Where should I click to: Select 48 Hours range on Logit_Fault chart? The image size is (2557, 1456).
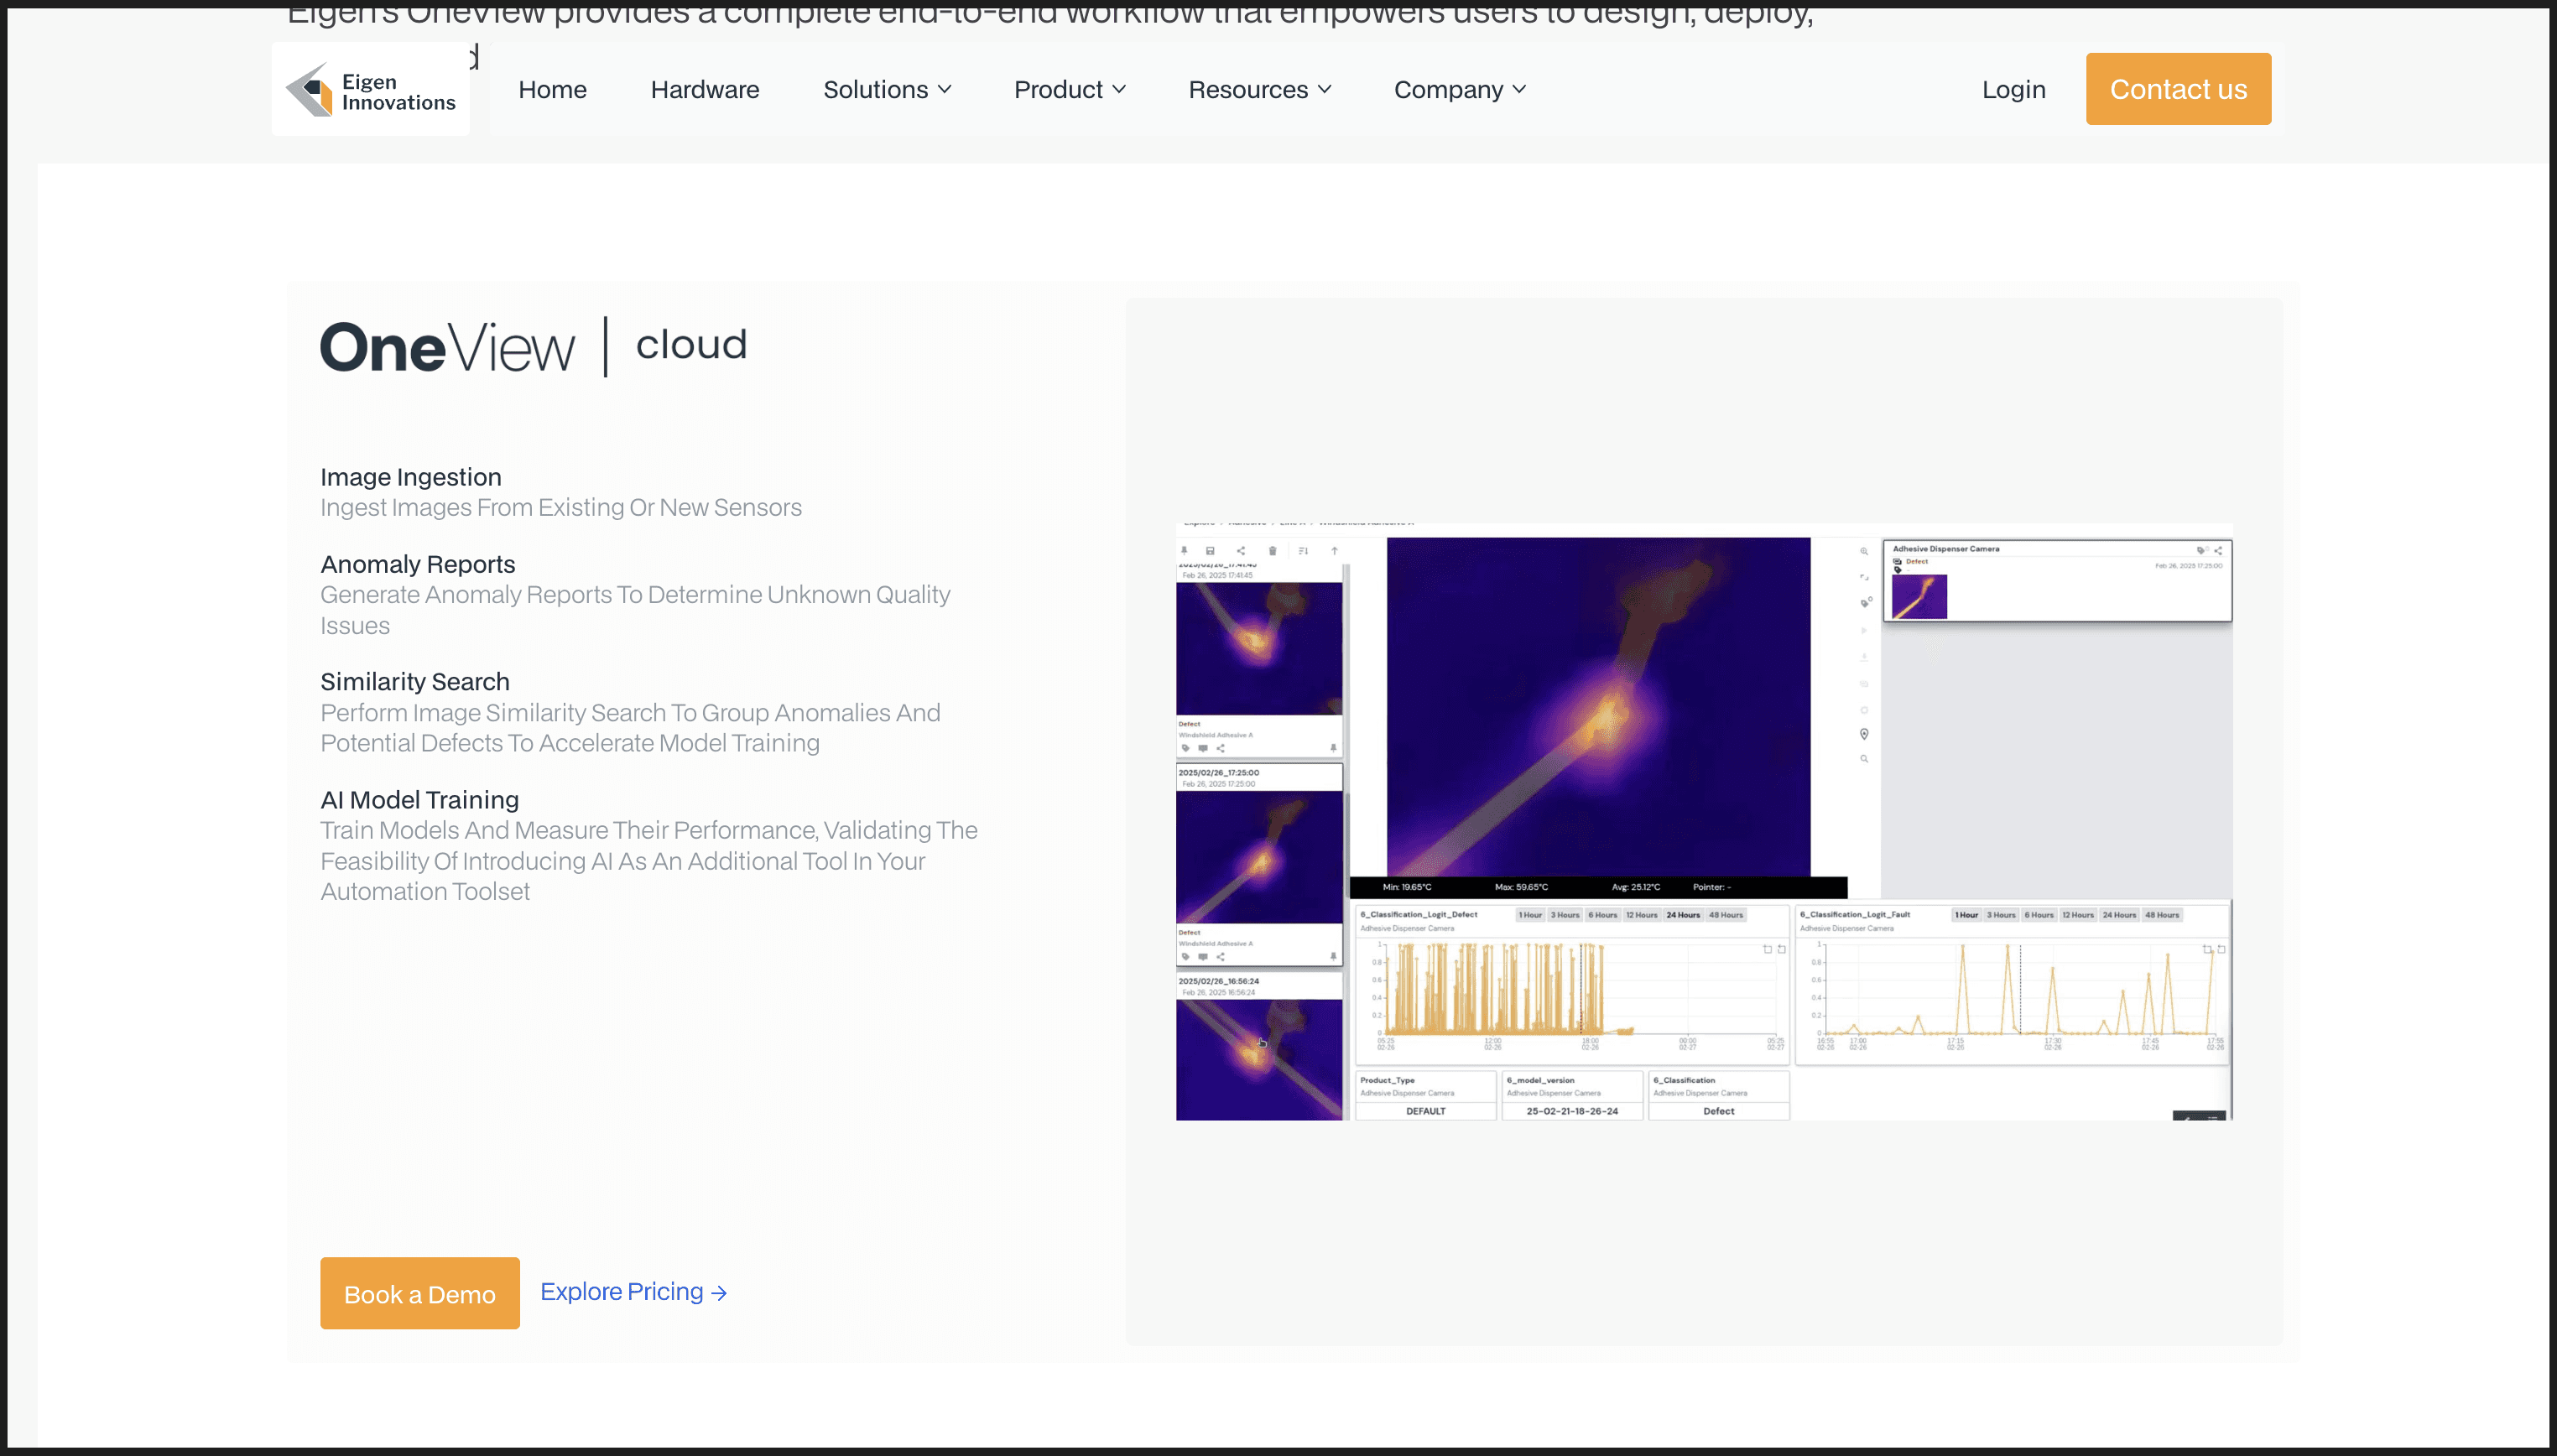click(2161, 915)
